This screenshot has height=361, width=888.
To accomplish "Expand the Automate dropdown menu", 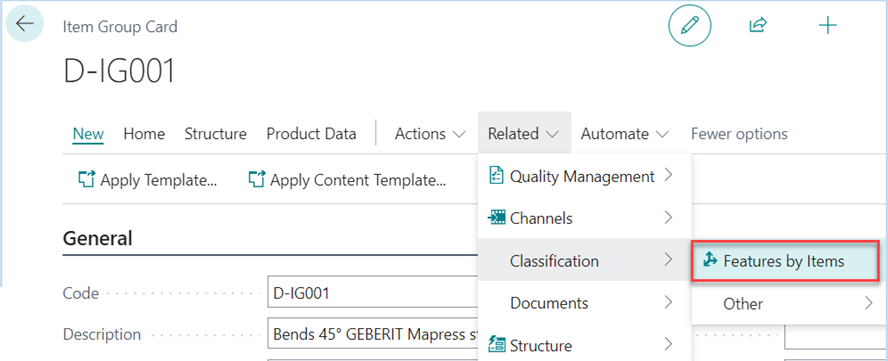I will click(625, 134).
